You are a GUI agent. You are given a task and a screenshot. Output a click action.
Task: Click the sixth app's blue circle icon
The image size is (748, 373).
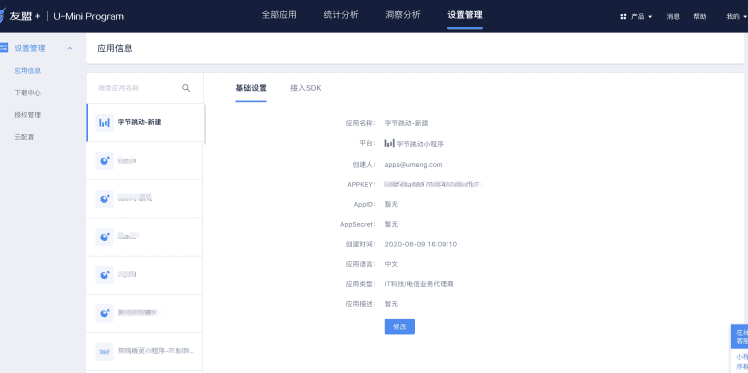[104, 313]
